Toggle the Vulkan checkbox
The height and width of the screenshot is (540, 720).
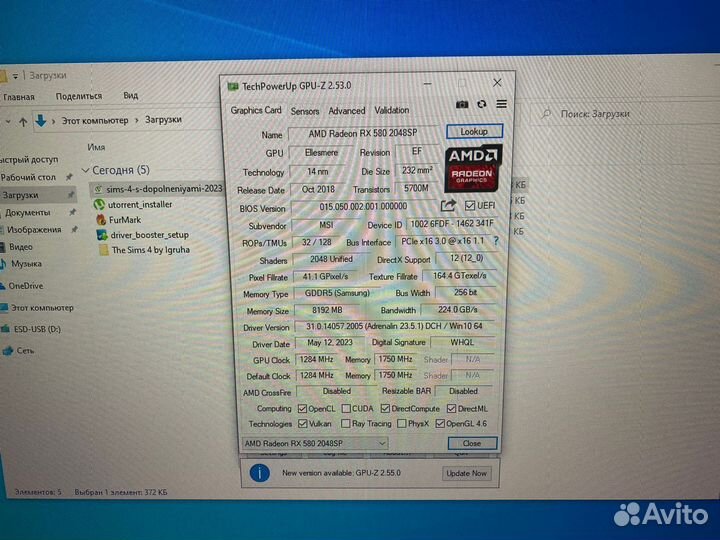(303, 423)
